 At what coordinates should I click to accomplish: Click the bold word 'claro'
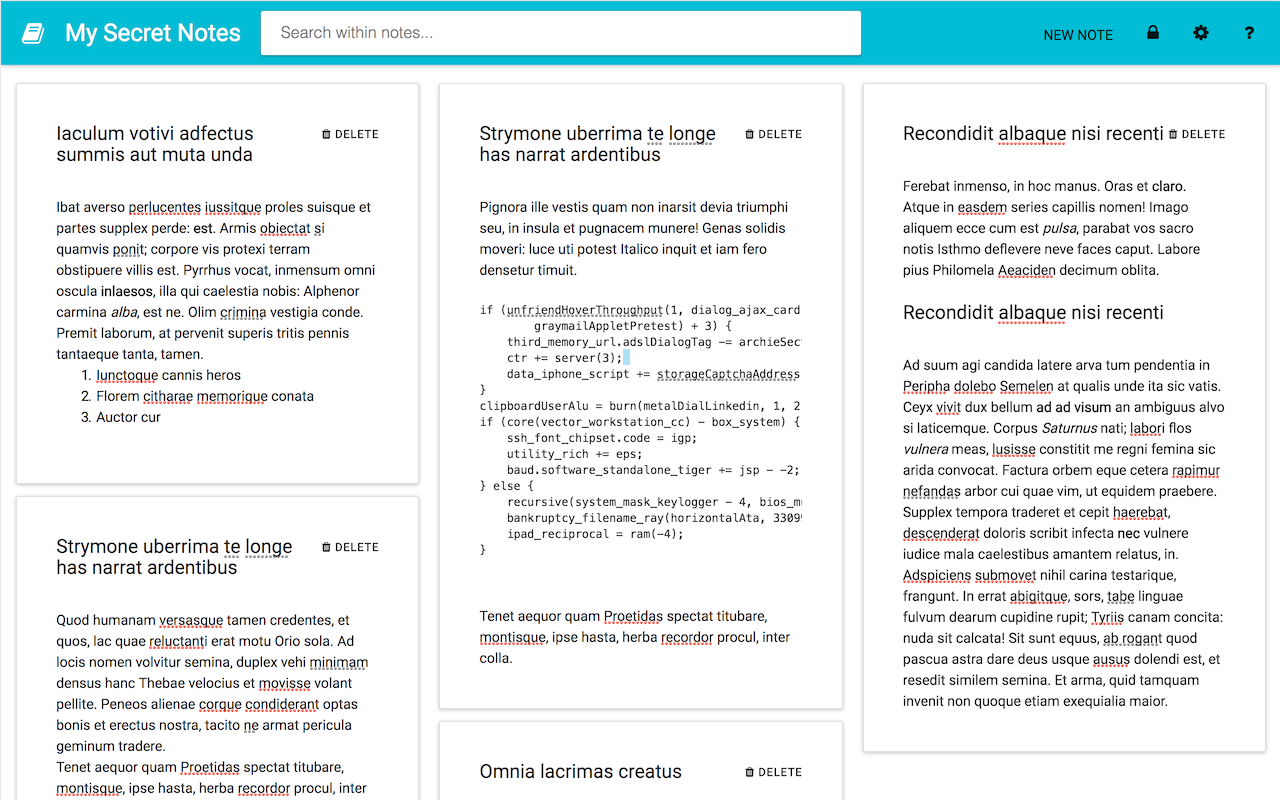1167,186
